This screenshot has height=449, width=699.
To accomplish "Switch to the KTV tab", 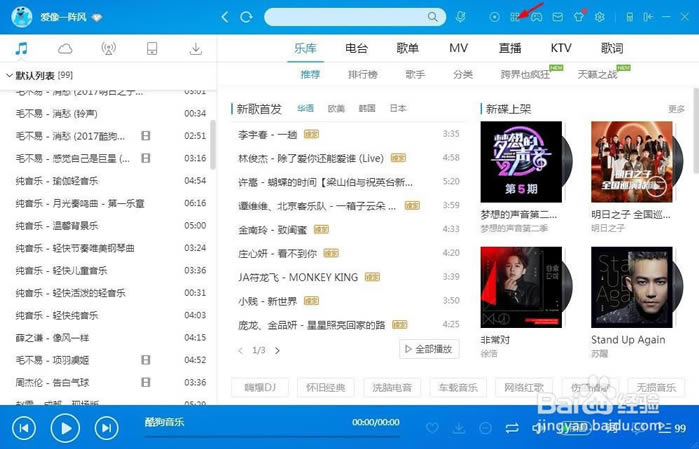I will tap(561, 48).
